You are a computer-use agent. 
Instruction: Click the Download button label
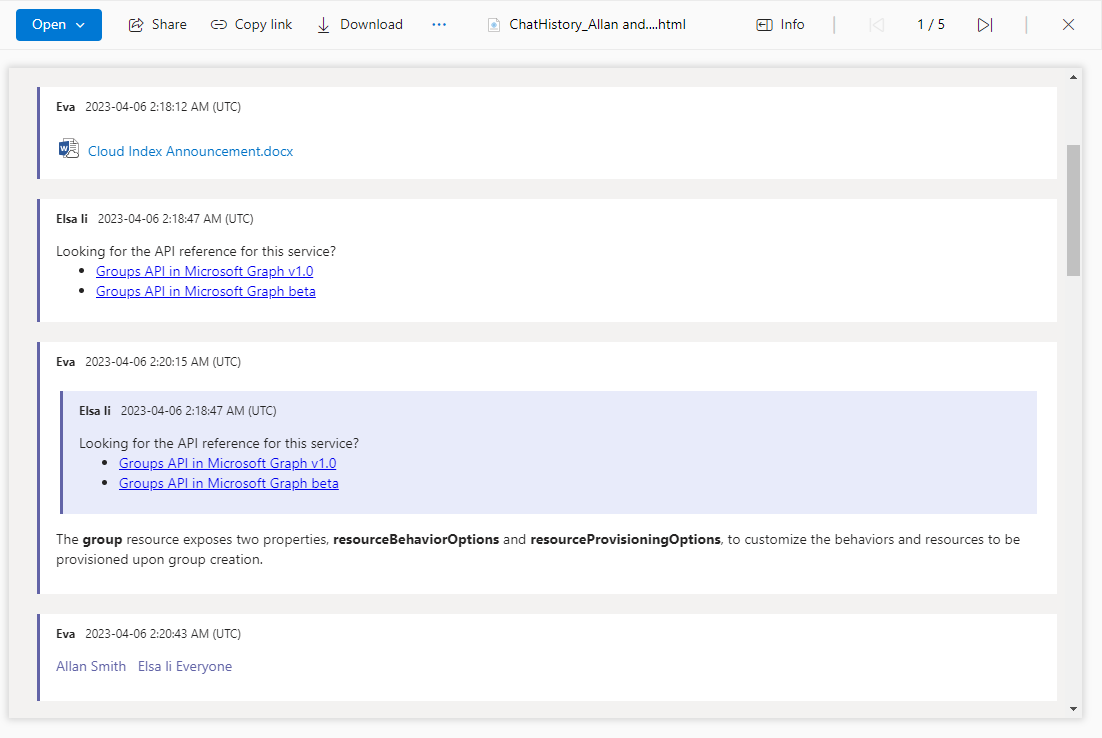point(372,25)
